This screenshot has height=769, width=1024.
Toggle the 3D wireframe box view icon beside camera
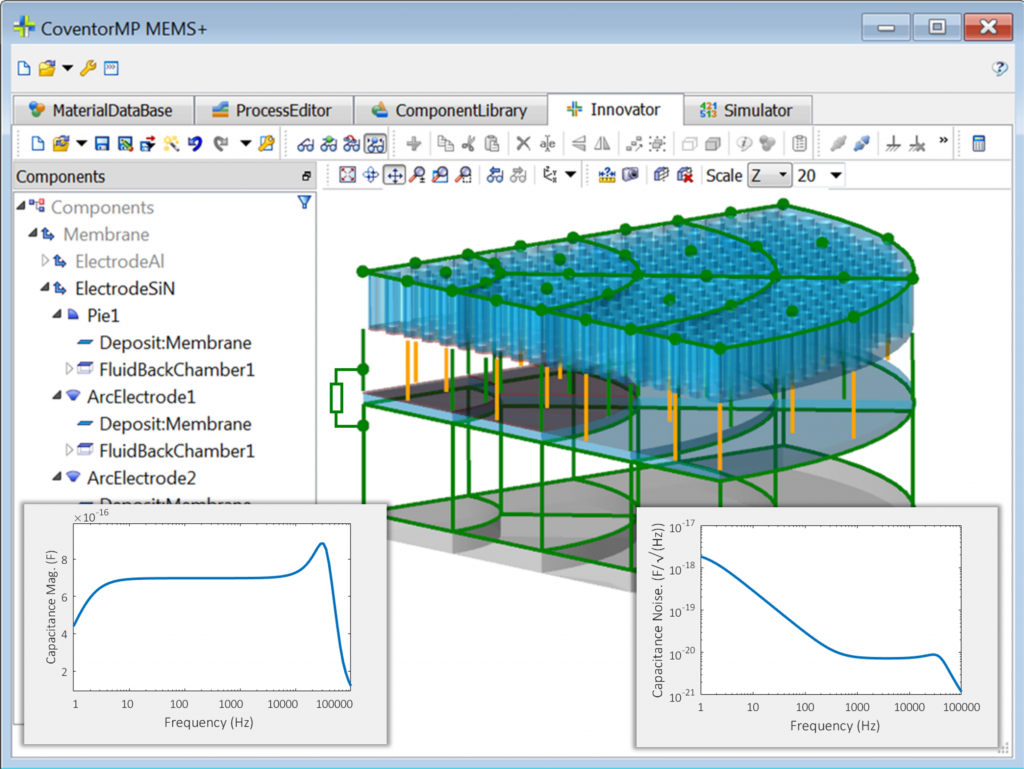(661, 175)
